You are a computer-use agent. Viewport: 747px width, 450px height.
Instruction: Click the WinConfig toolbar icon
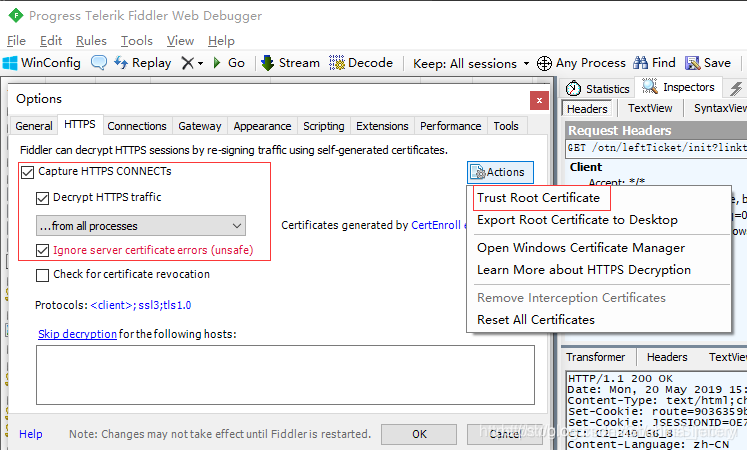10,63
